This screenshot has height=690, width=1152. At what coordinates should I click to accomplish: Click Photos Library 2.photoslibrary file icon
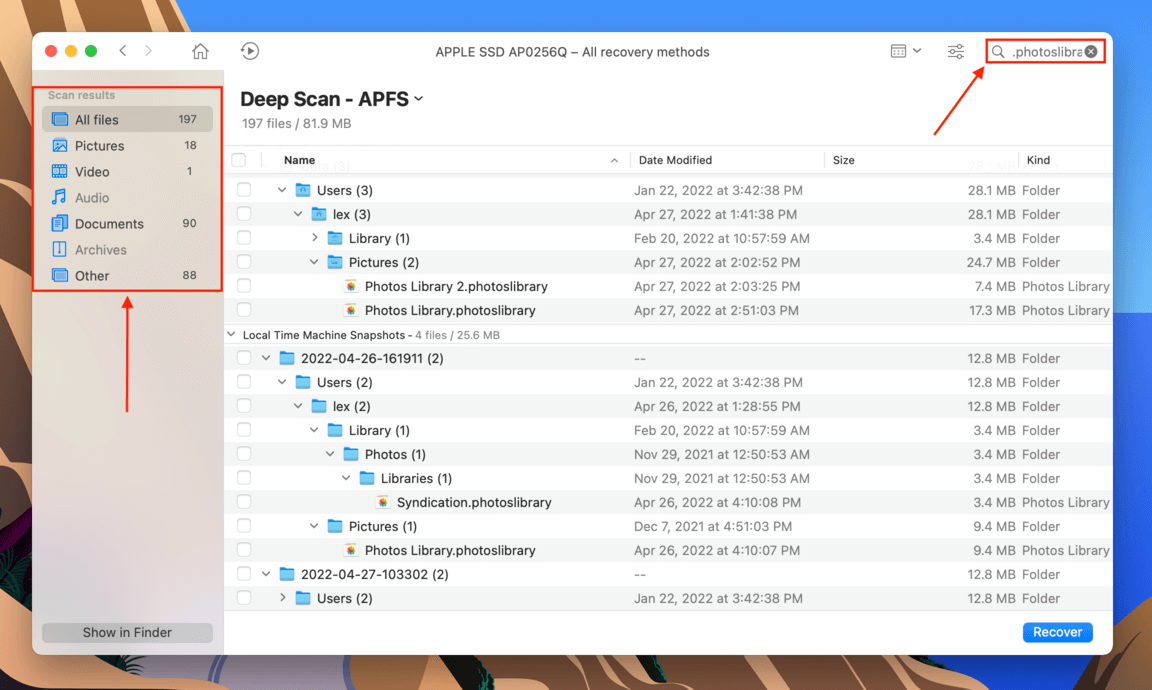(x=351, y=287)
